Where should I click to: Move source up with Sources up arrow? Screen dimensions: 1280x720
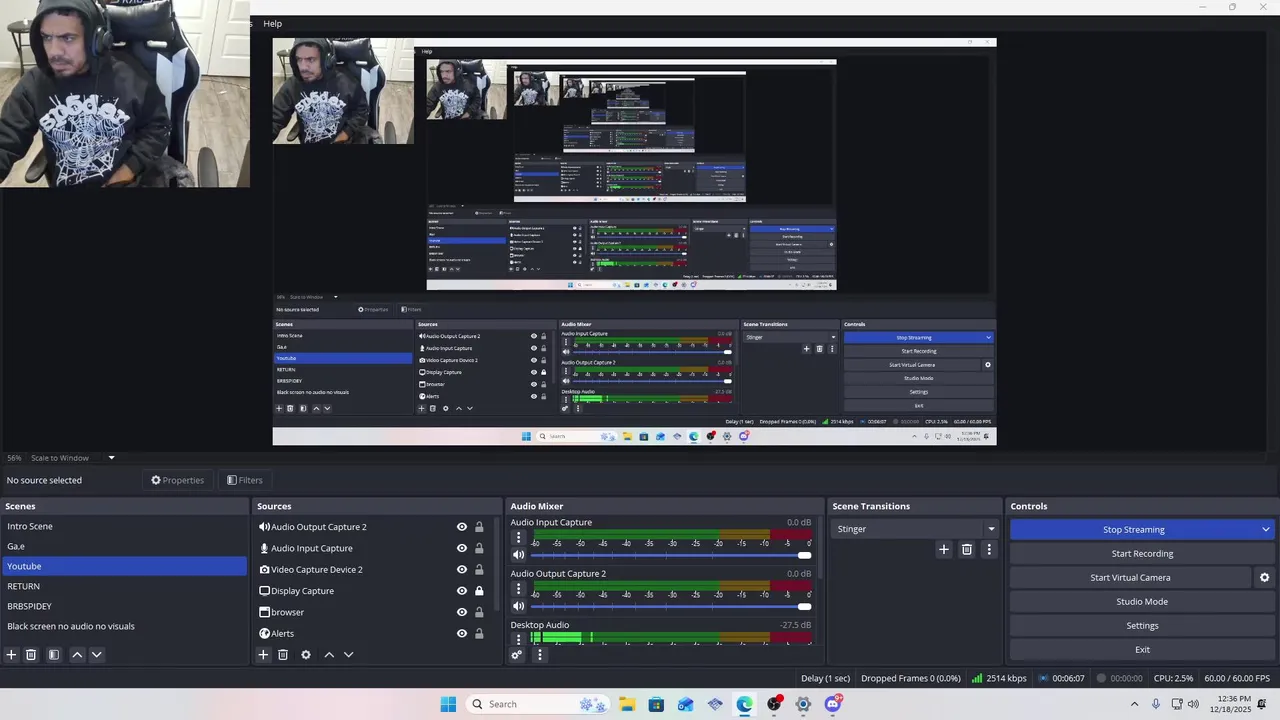tap(329, 655)
